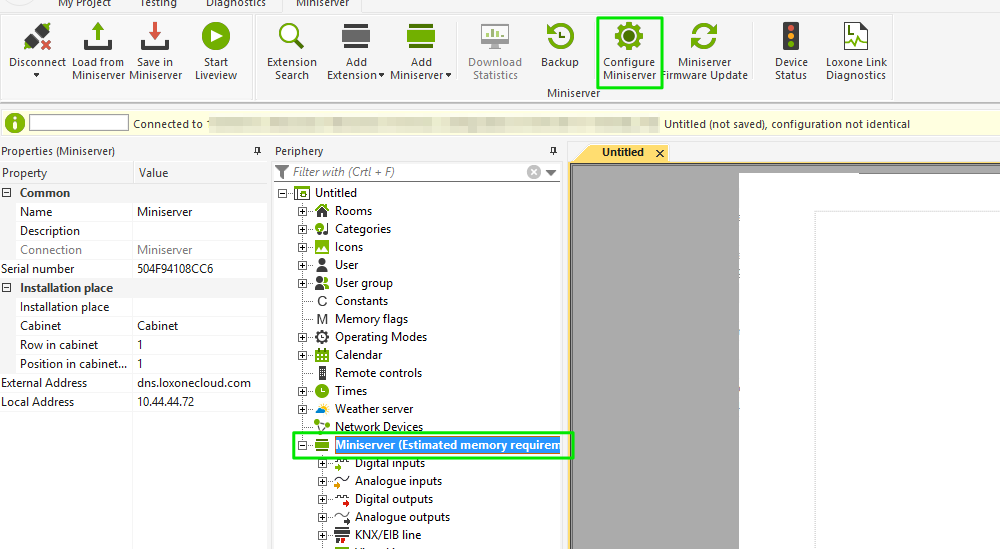This screenshot has width=1000, height=549.
Task: Clear the periphery filter text
Action: [534, 172]
